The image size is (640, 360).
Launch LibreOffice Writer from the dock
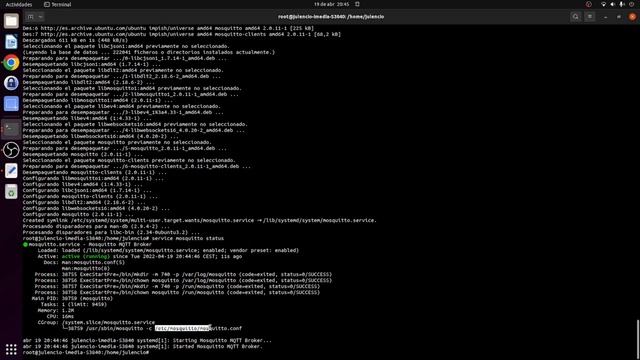pos(11,42)
